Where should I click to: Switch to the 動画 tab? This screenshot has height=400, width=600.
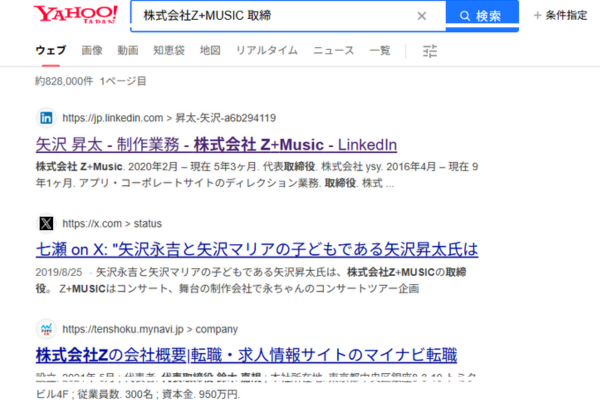tap(128, 50)
